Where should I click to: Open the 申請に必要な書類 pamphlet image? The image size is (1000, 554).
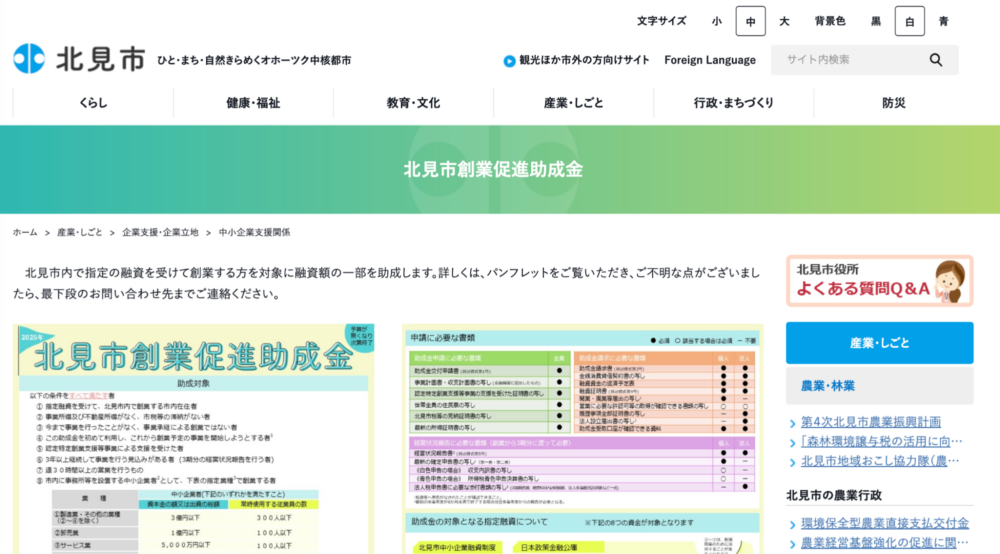coord(582,439)
